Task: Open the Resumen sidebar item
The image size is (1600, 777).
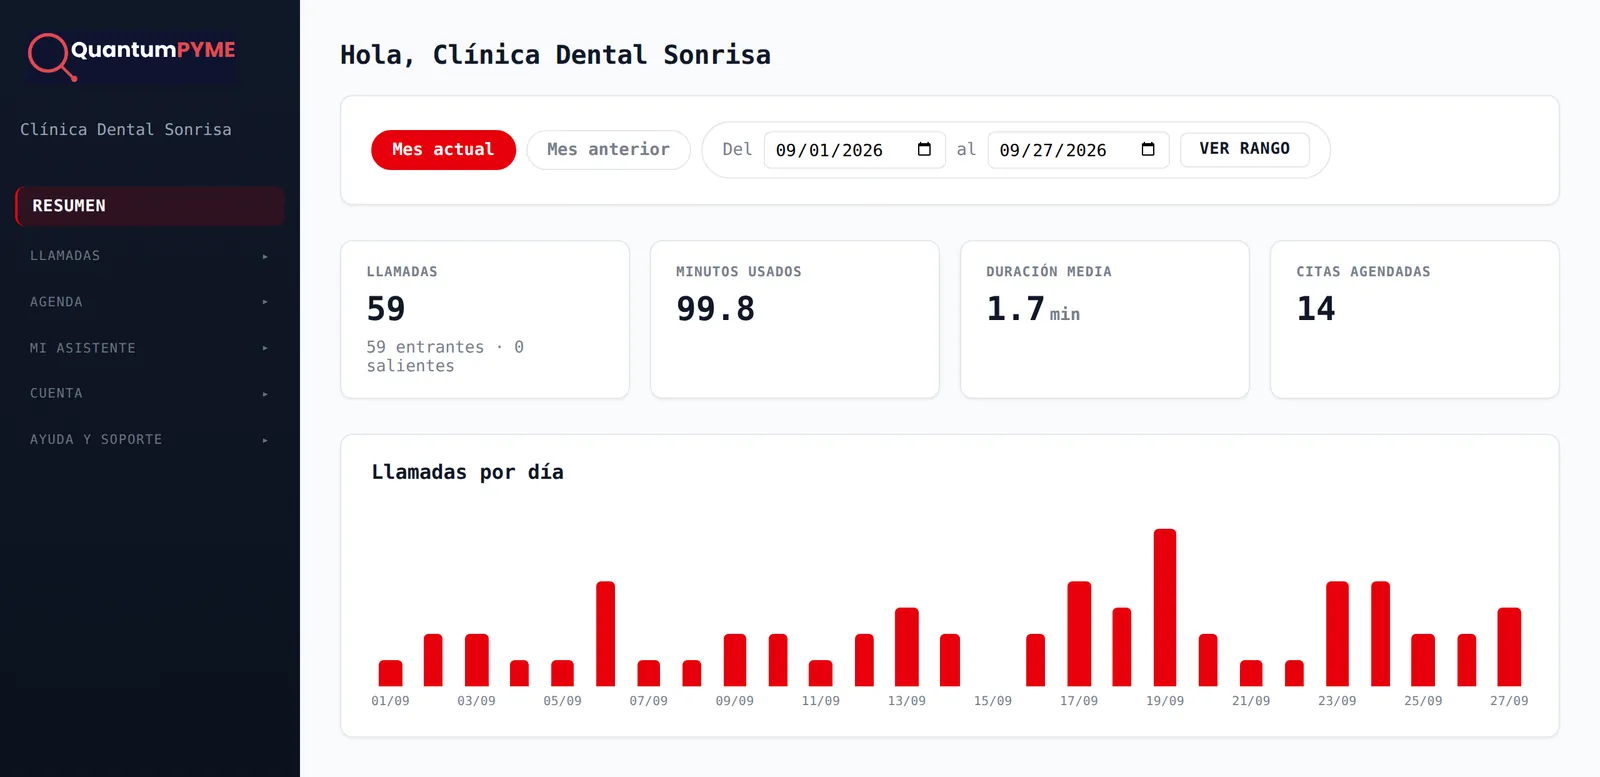Action: tap(150, 206)
